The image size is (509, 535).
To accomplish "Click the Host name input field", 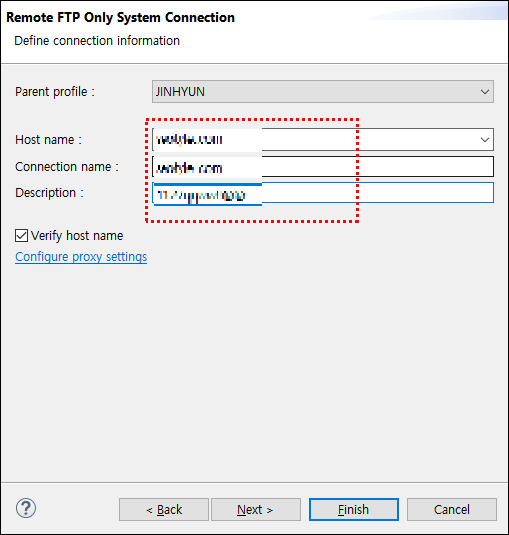I will [323, 140].
